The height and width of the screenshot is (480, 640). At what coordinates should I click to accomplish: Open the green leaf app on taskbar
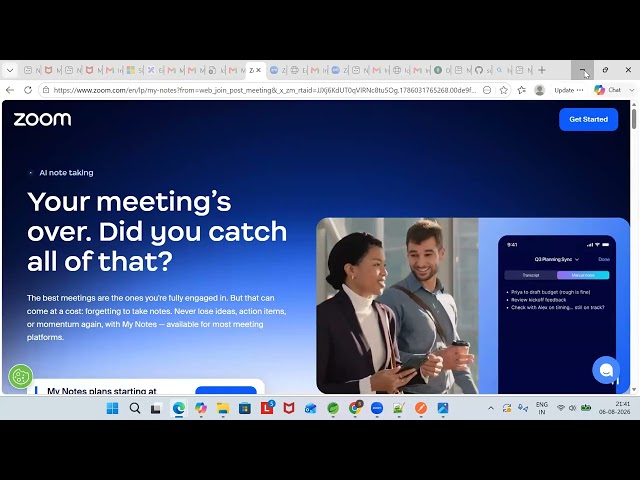point(333,408)
